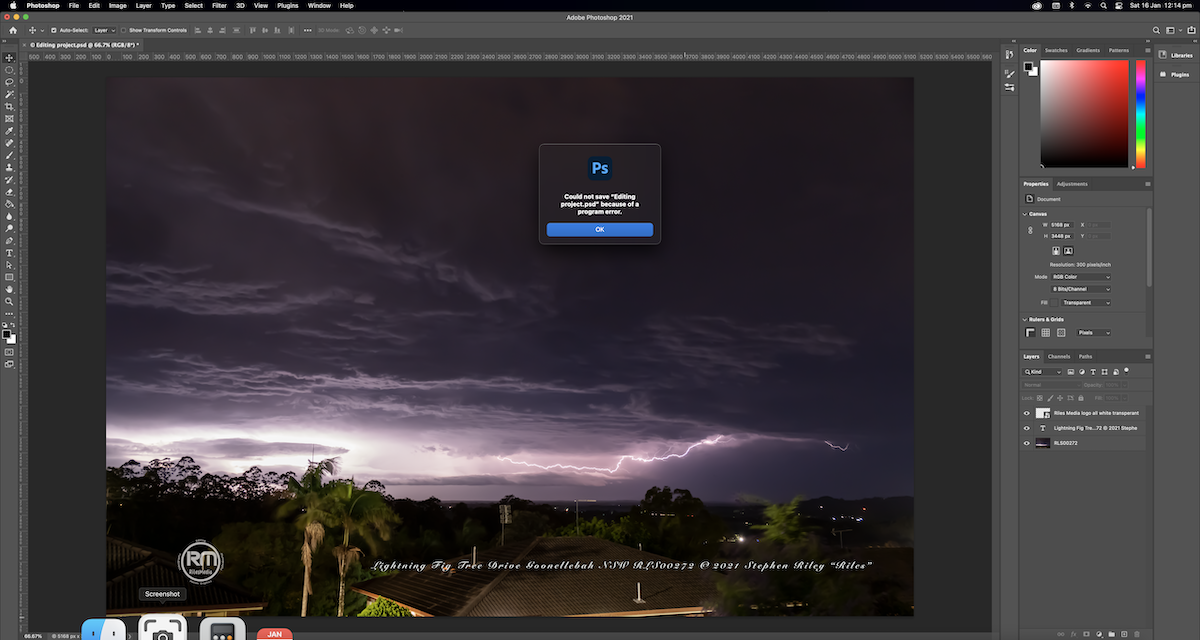The image size is (1200, 640).
Task: Select the Lasso tool
Action: pyautogui.click(x=9, y=82)
